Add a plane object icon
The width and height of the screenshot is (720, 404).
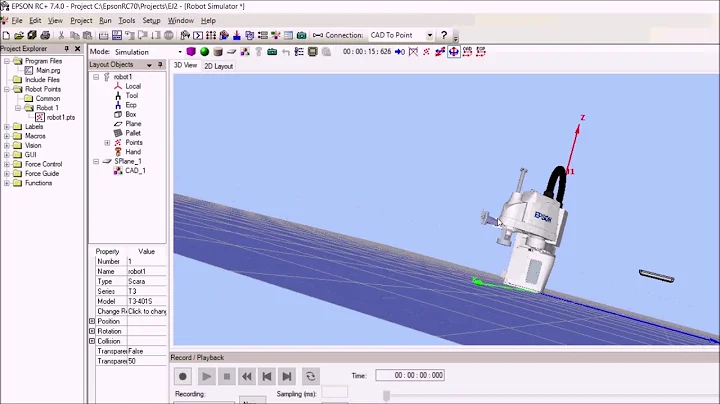(x=231, y=51)
